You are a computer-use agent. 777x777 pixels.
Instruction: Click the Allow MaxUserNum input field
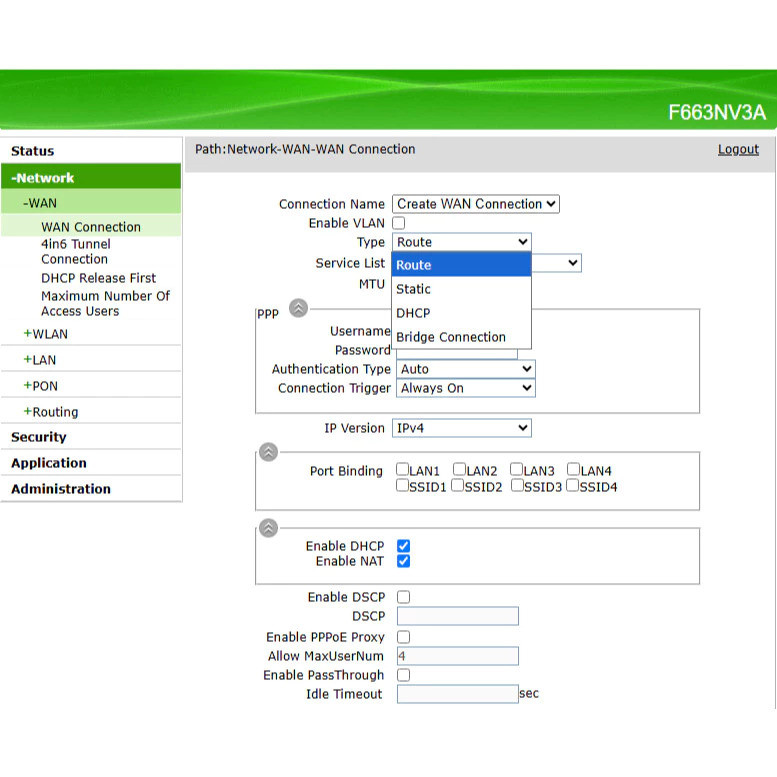click(457, 656)
